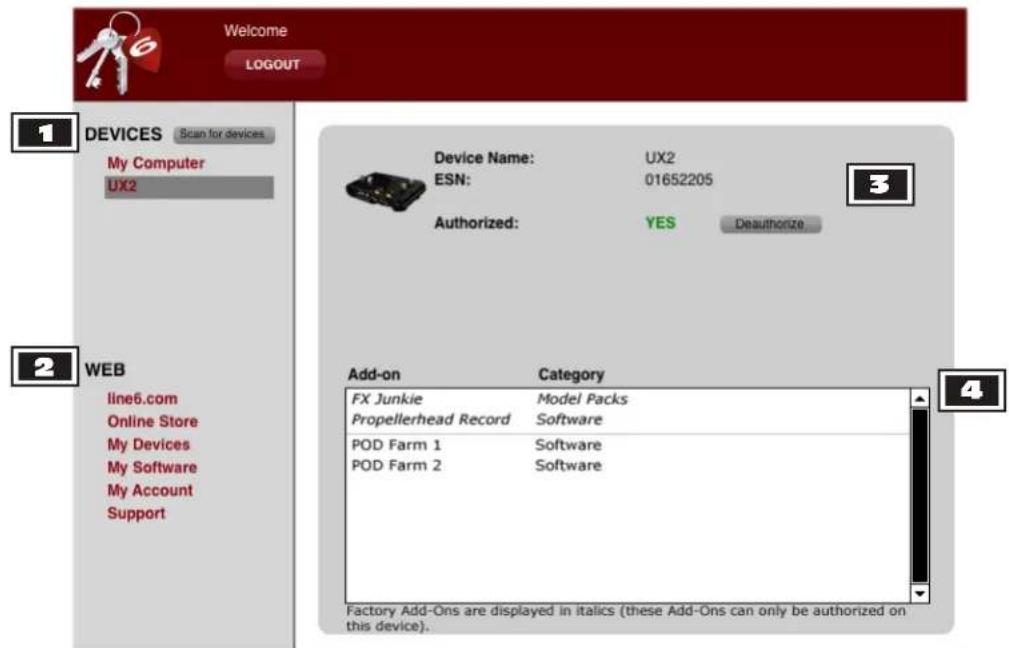Click the Add-on column header
The width and height of the screenshot is (1009, 648).
tap(374, 375)
